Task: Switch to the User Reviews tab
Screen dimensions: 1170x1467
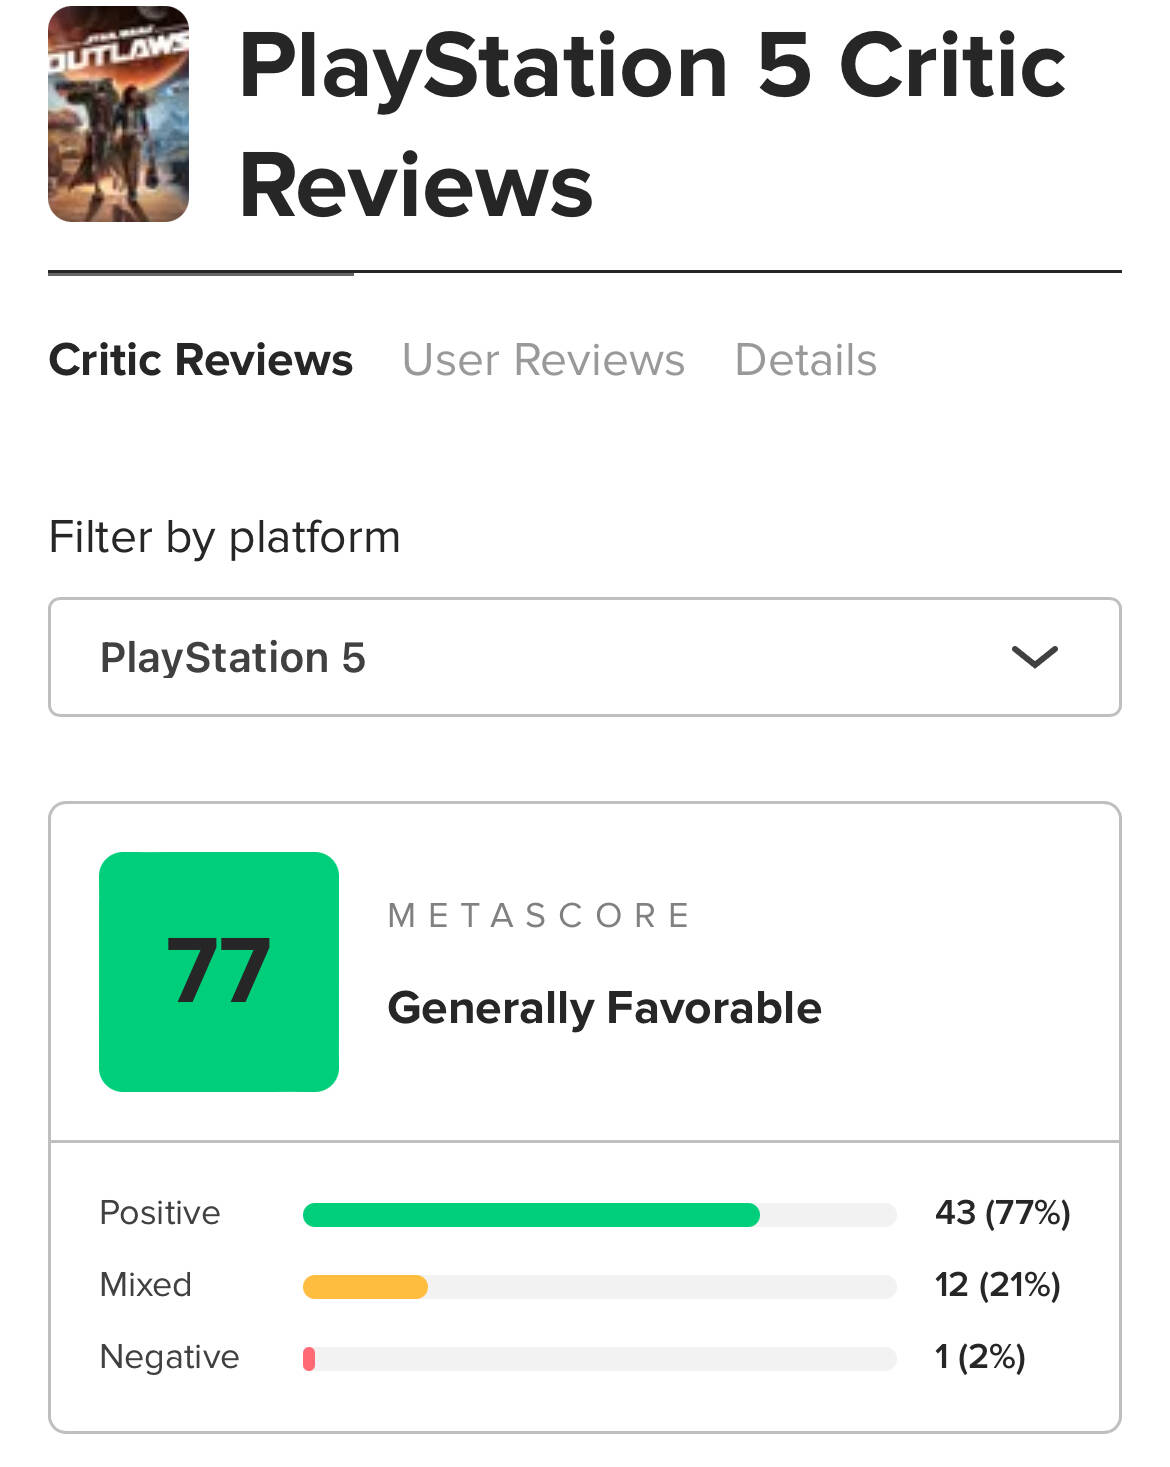Action: [x=543, y=360]
